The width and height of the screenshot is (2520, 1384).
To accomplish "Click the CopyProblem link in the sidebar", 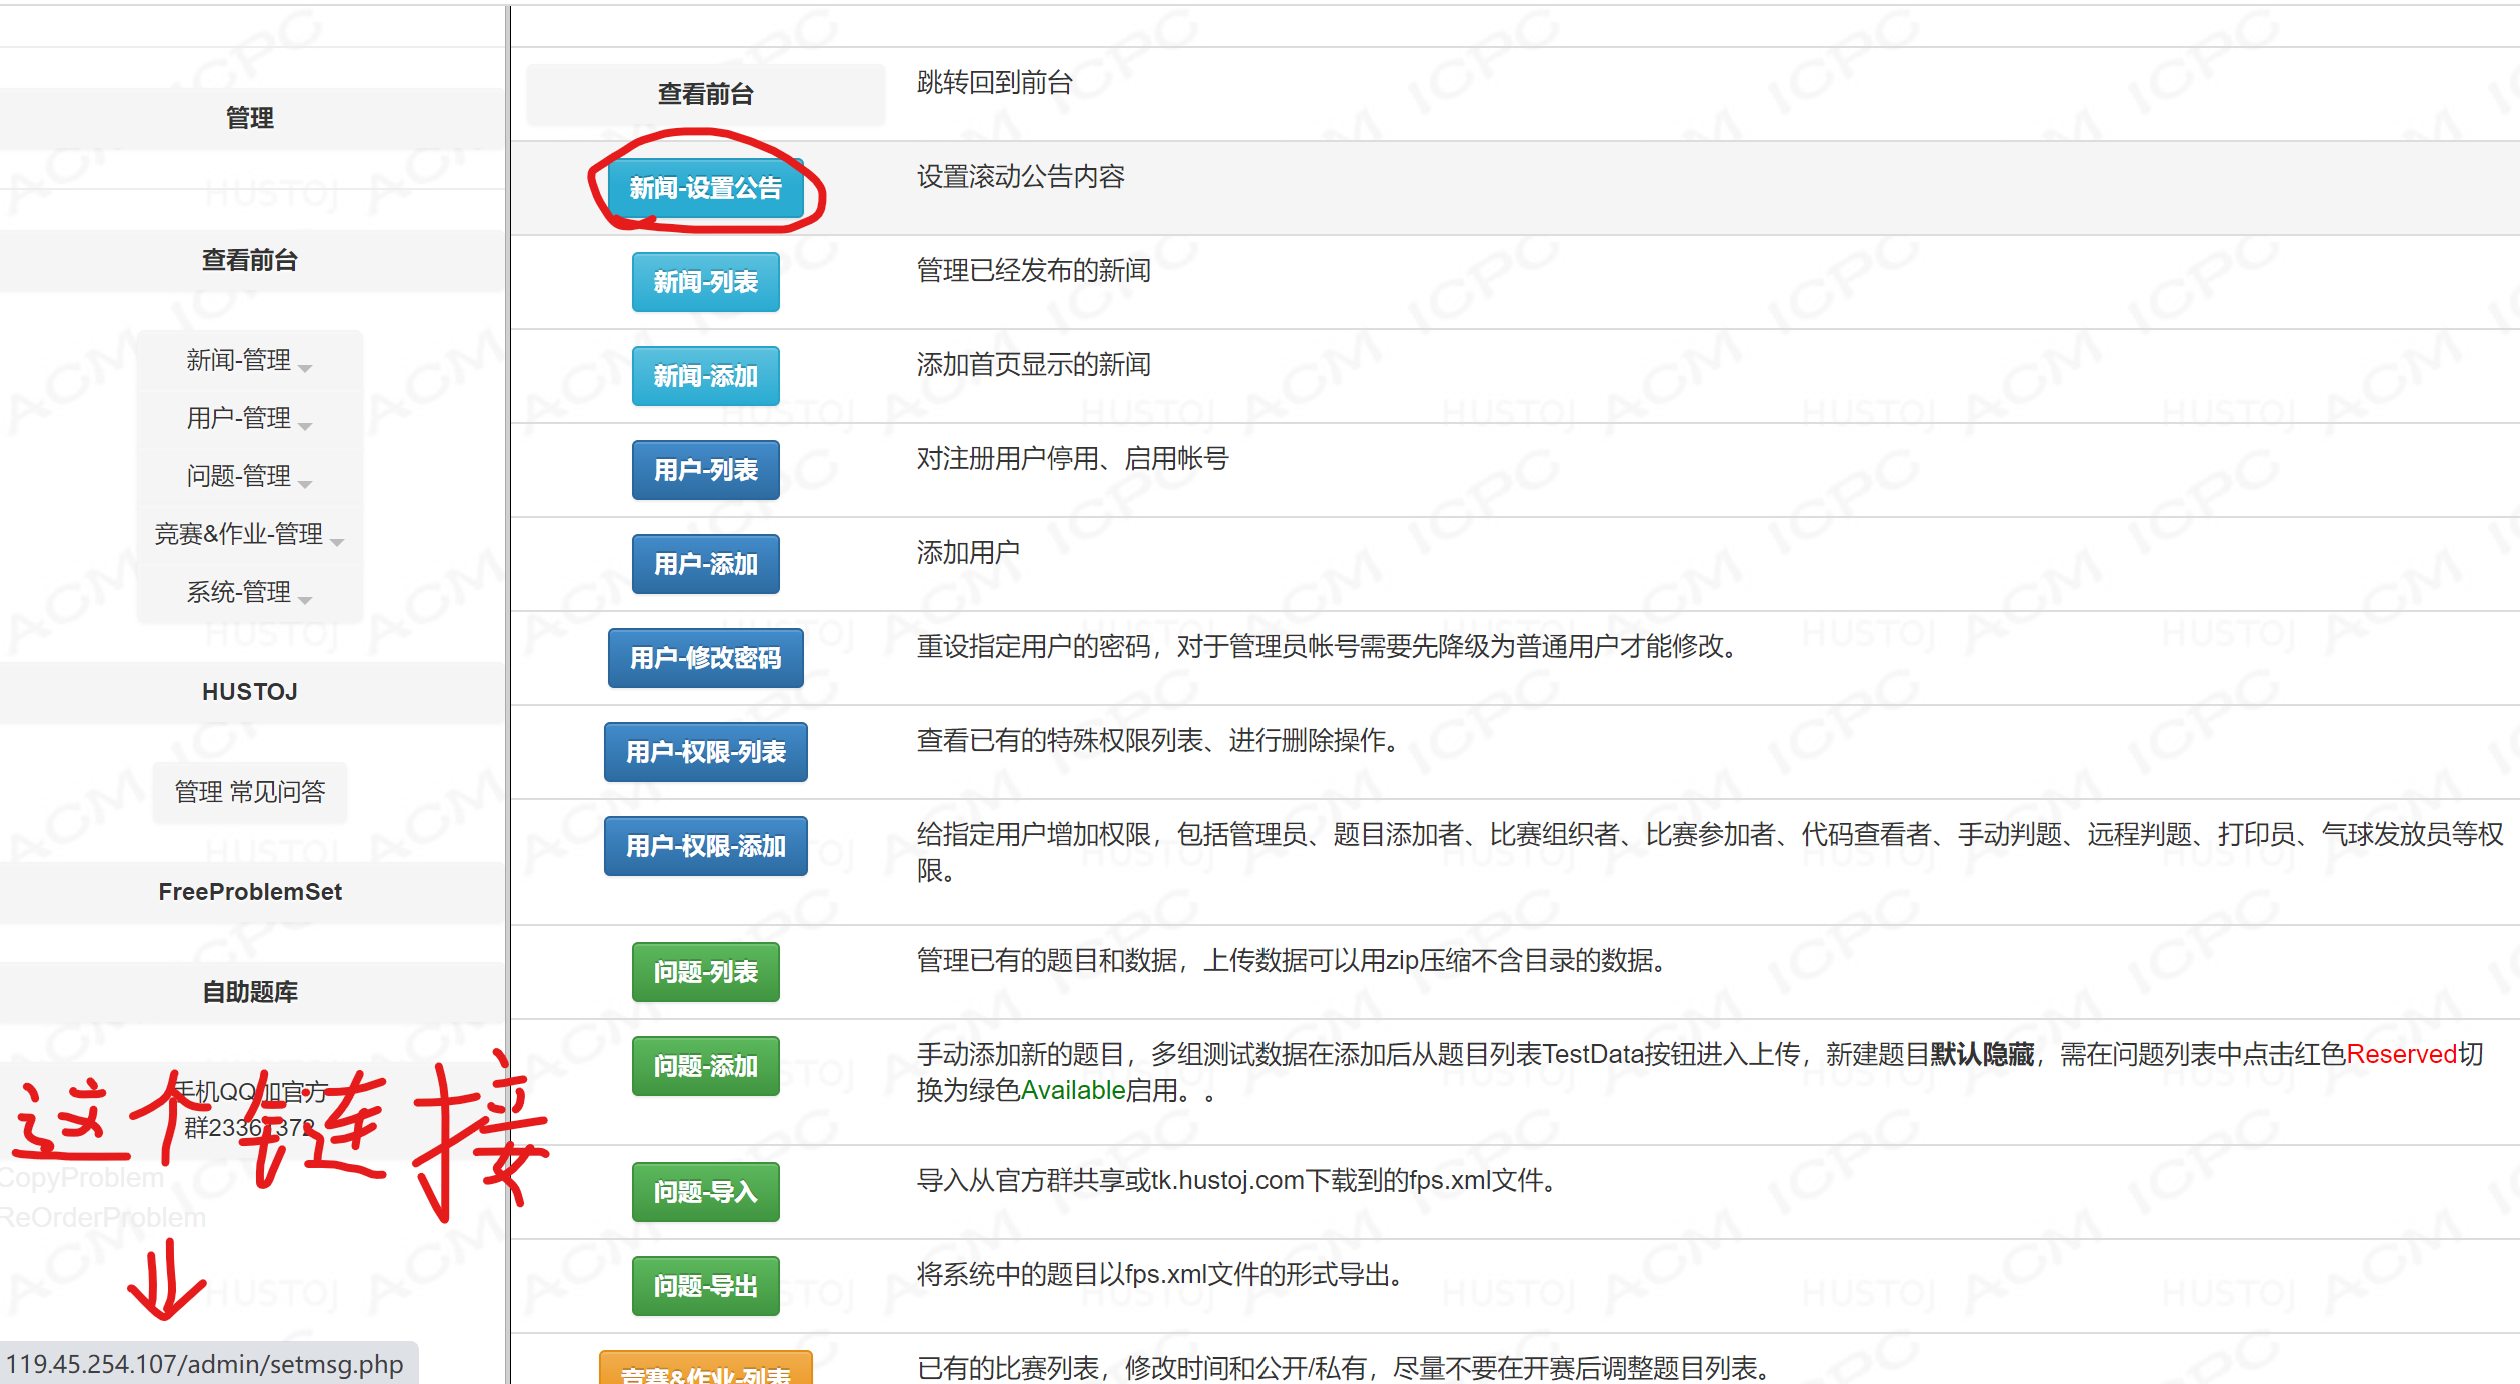I will [82, 1178].
